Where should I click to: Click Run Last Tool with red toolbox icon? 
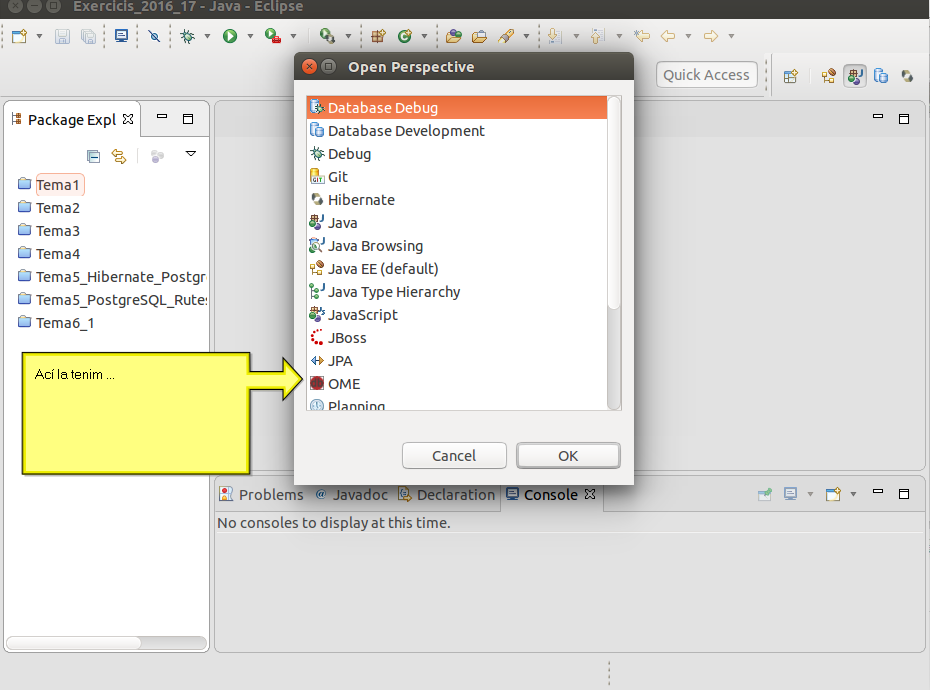coord(273,36)
